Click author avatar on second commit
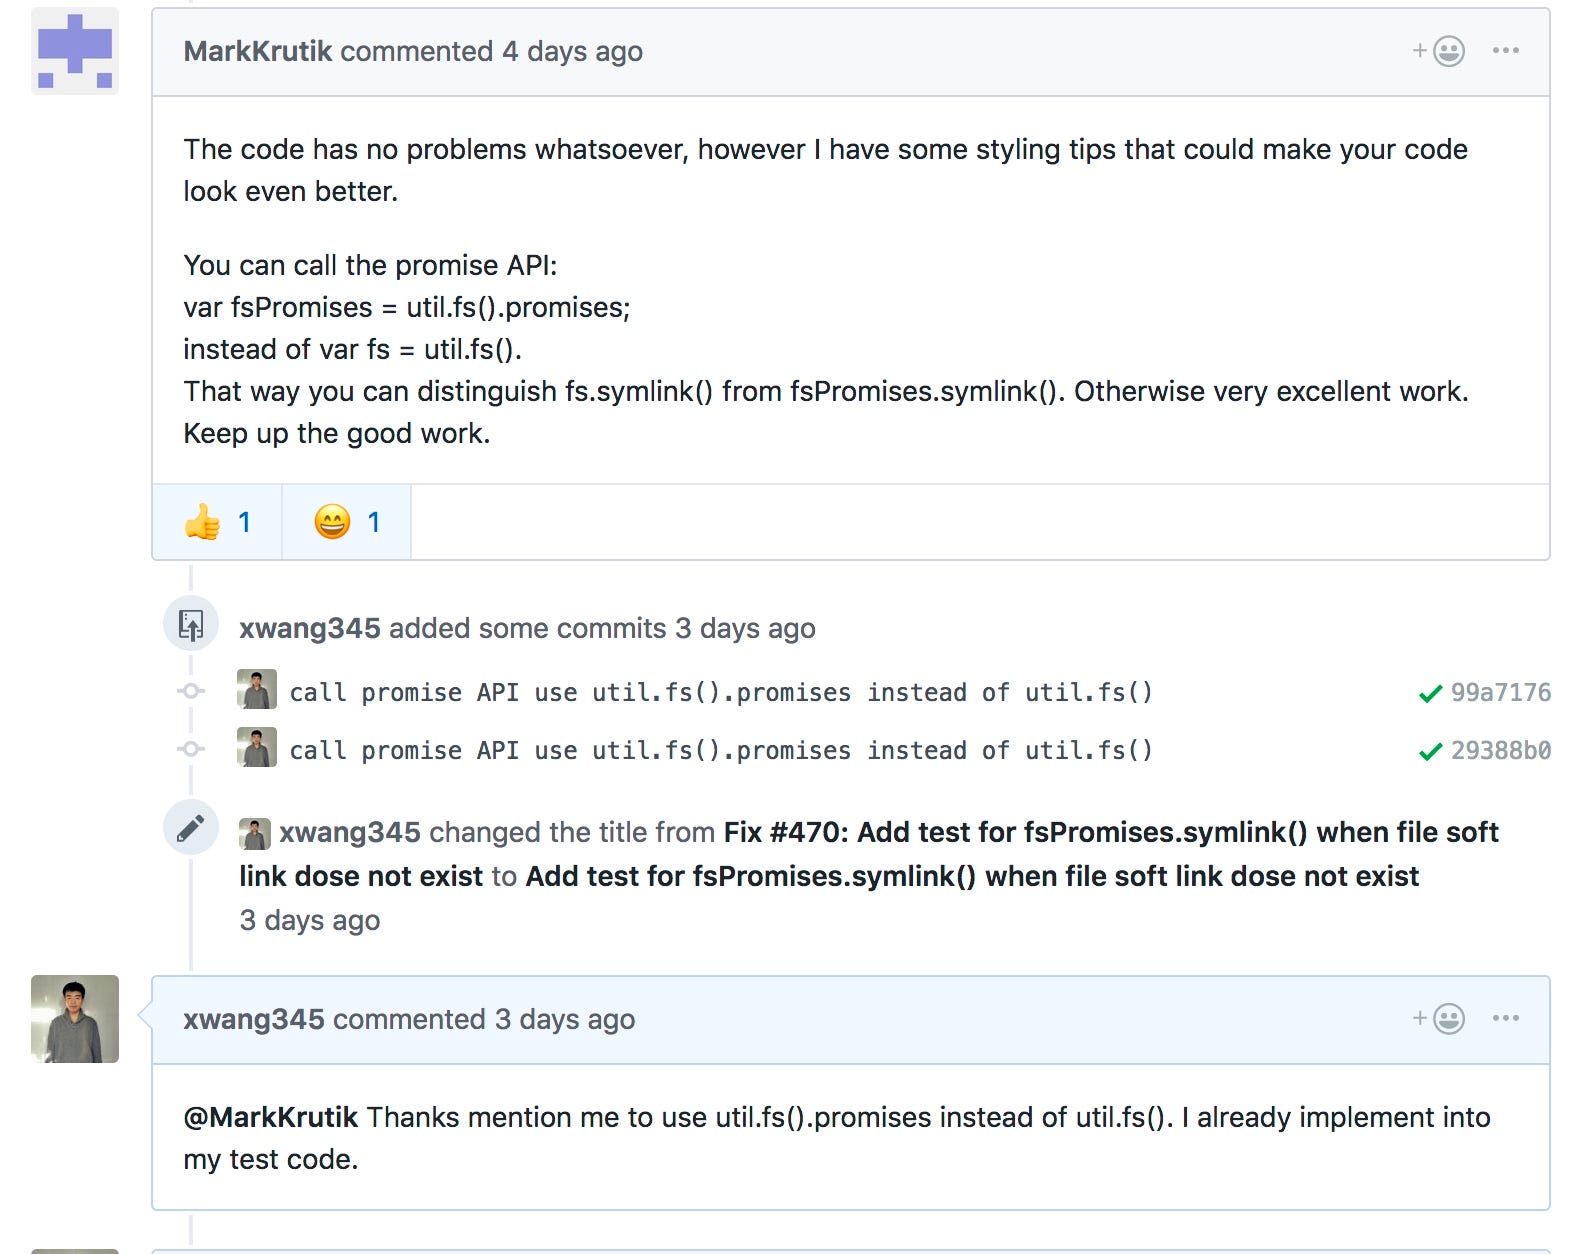 pos(257,748)
